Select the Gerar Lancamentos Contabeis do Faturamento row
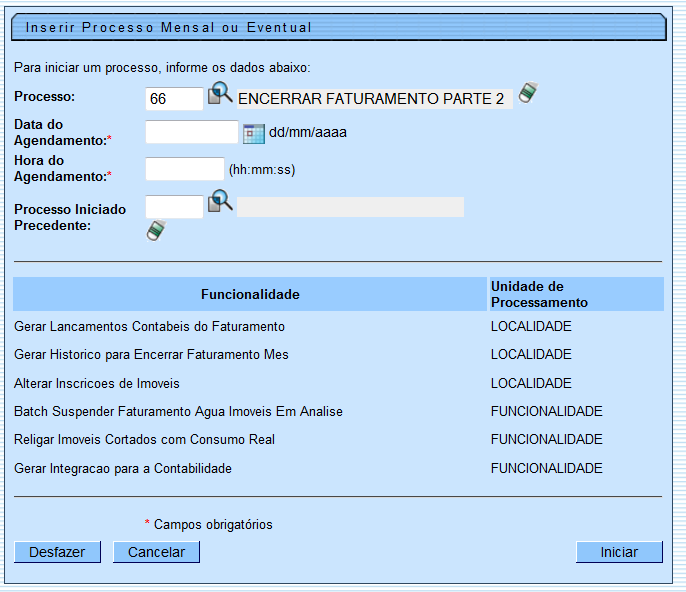686x592 pixels. (x=150, y=327)
